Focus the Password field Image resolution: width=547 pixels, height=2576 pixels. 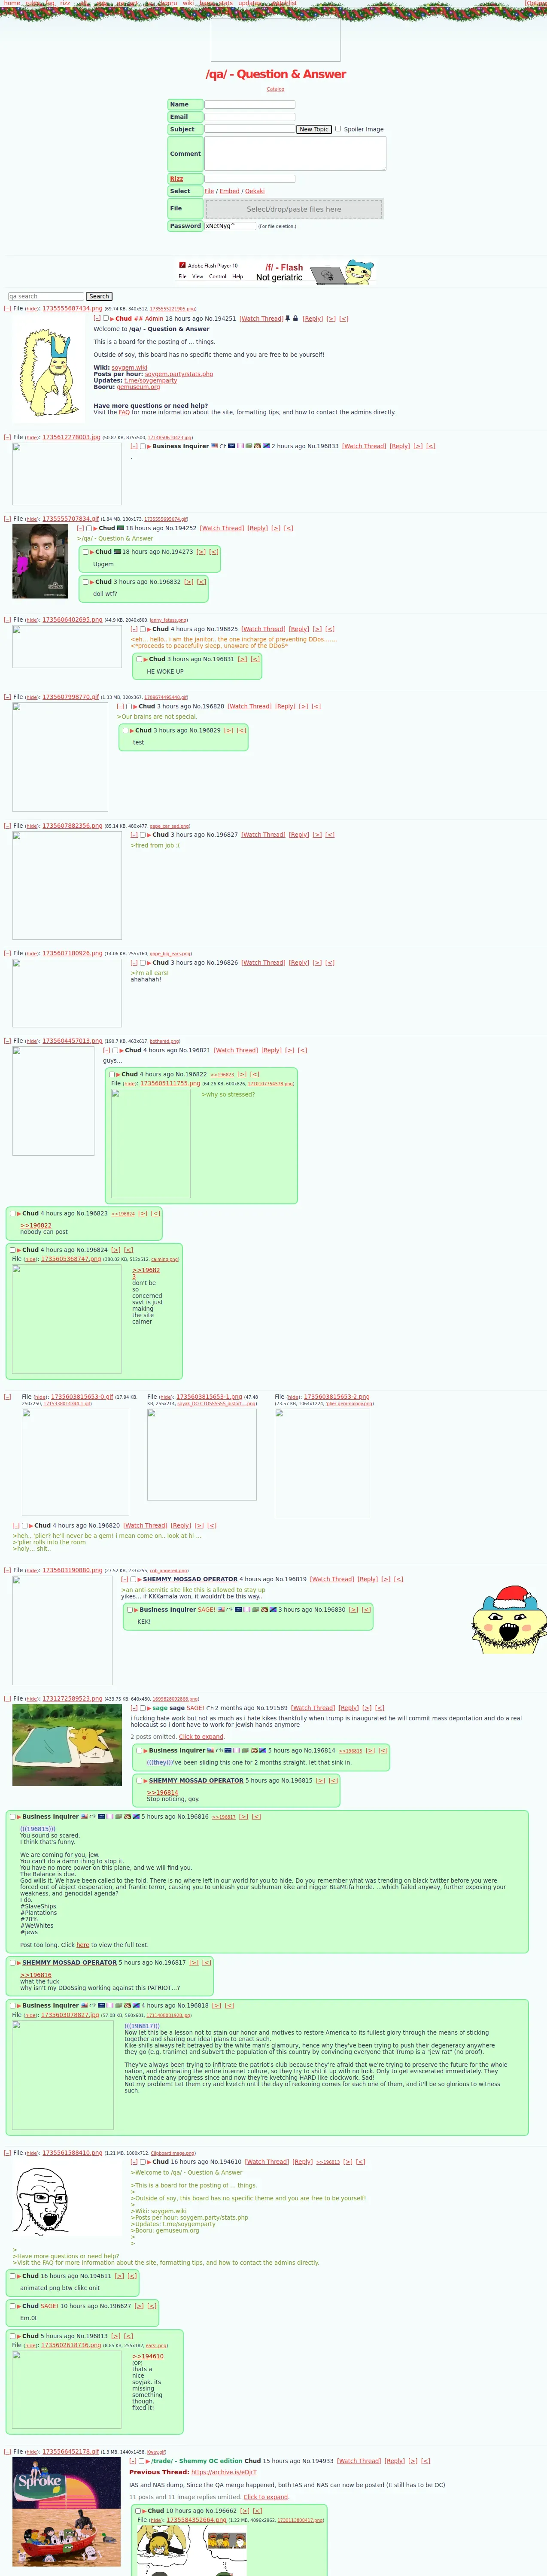(230, 226)
